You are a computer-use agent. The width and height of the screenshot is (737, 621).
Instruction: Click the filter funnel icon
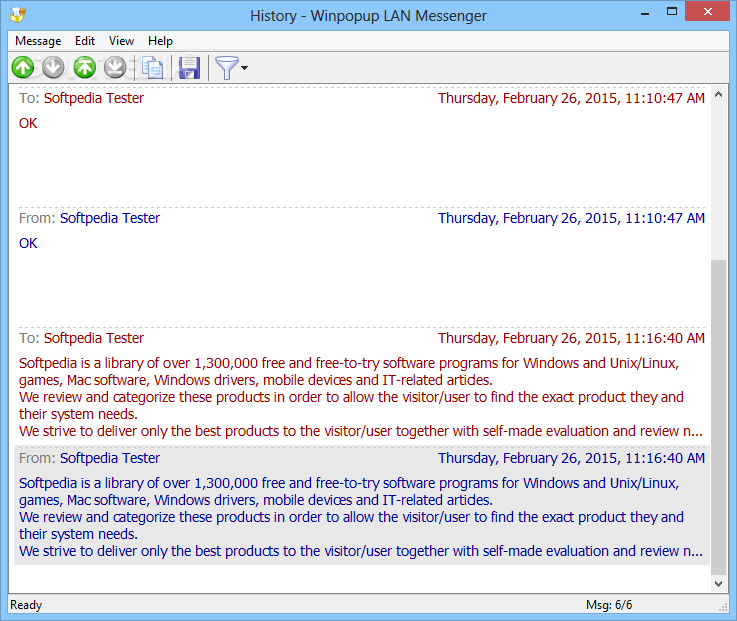(227, 68)
